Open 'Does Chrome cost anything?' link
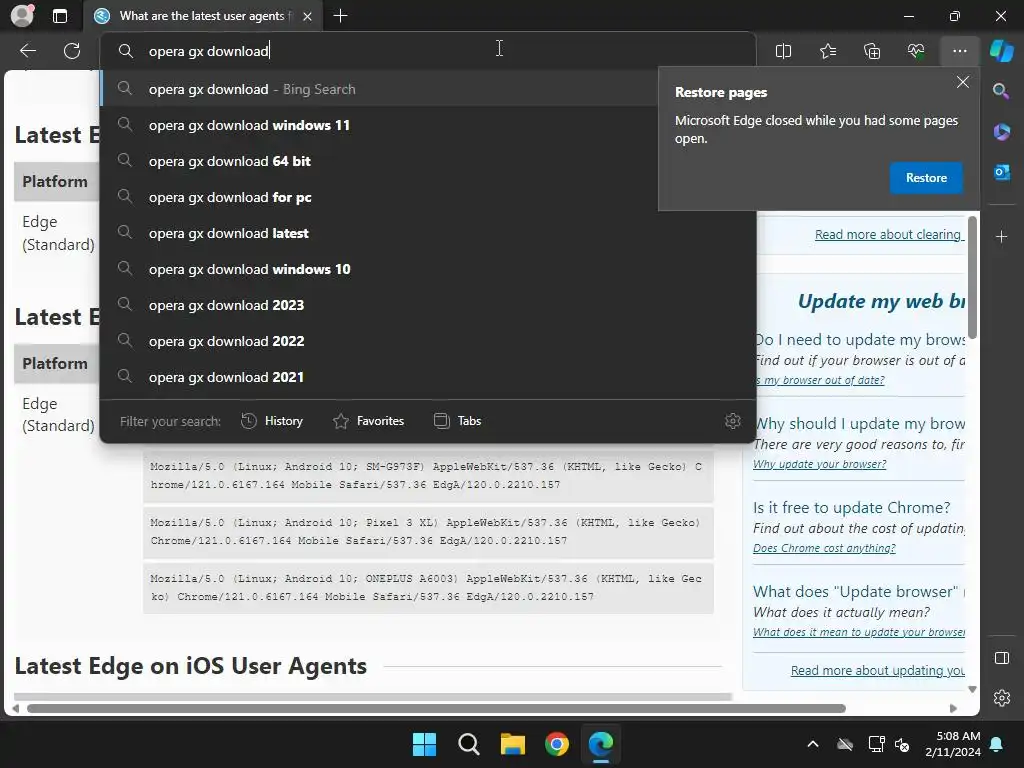The width and height of the screenshot is (1024, 768). (824, 548)
